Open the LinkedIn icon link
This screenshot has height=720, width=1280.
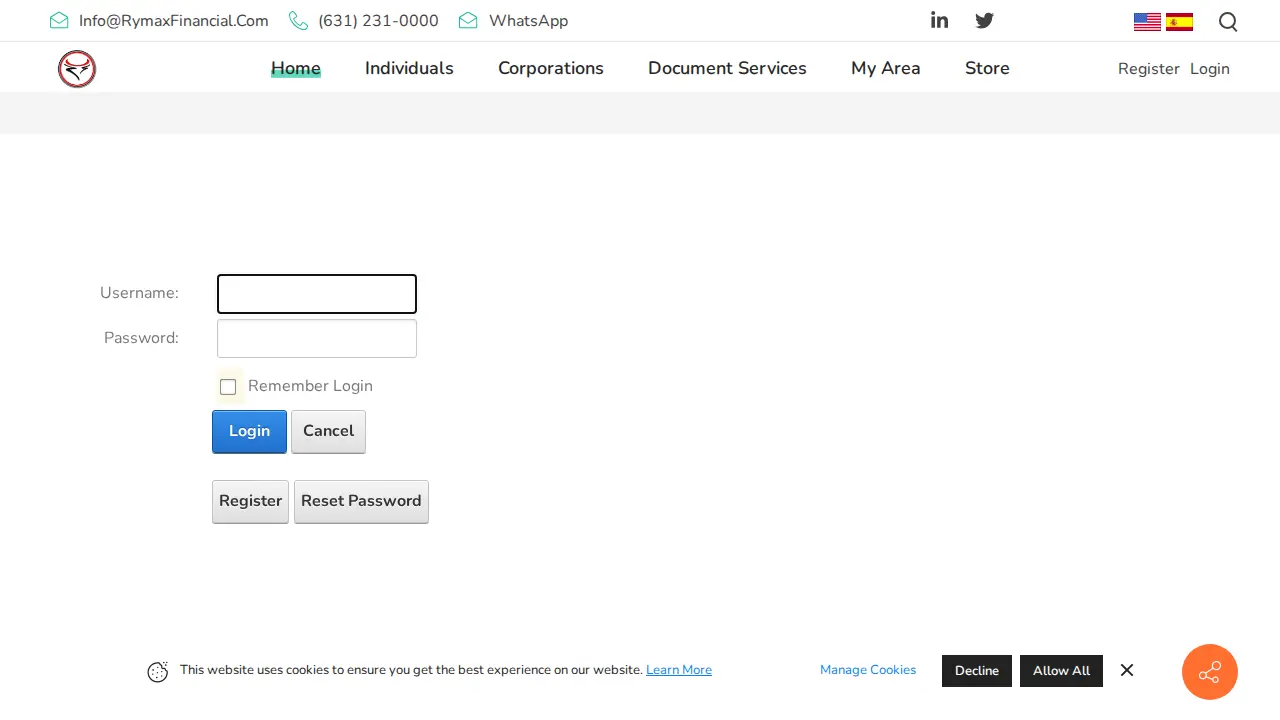(x=939, y=20)
